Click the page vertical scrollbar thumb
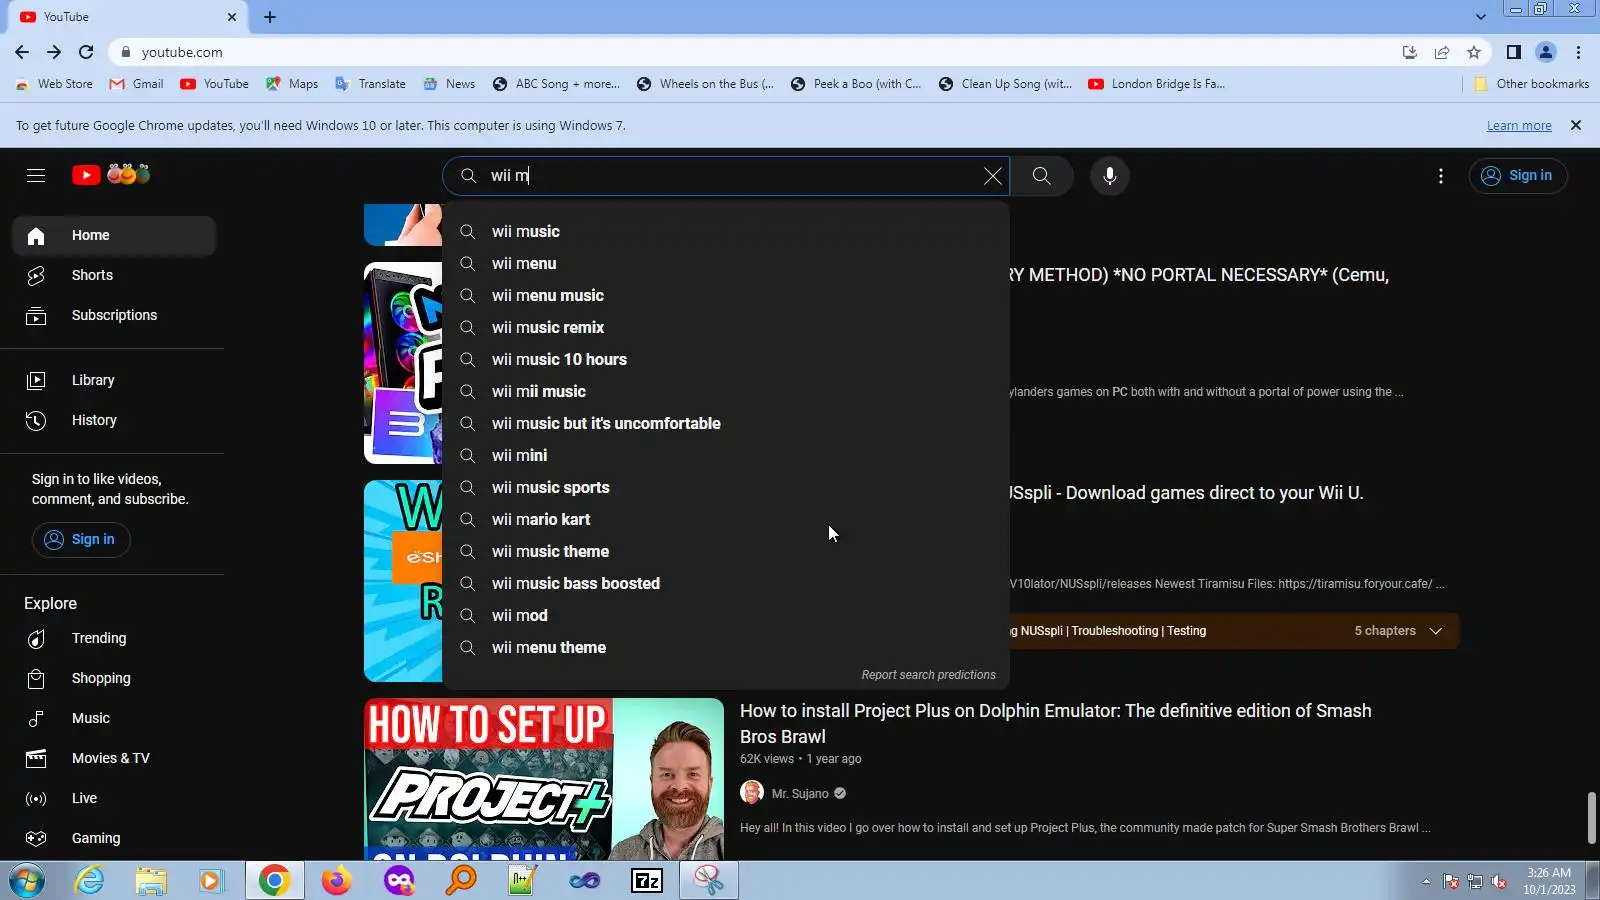 [1591, 818]
